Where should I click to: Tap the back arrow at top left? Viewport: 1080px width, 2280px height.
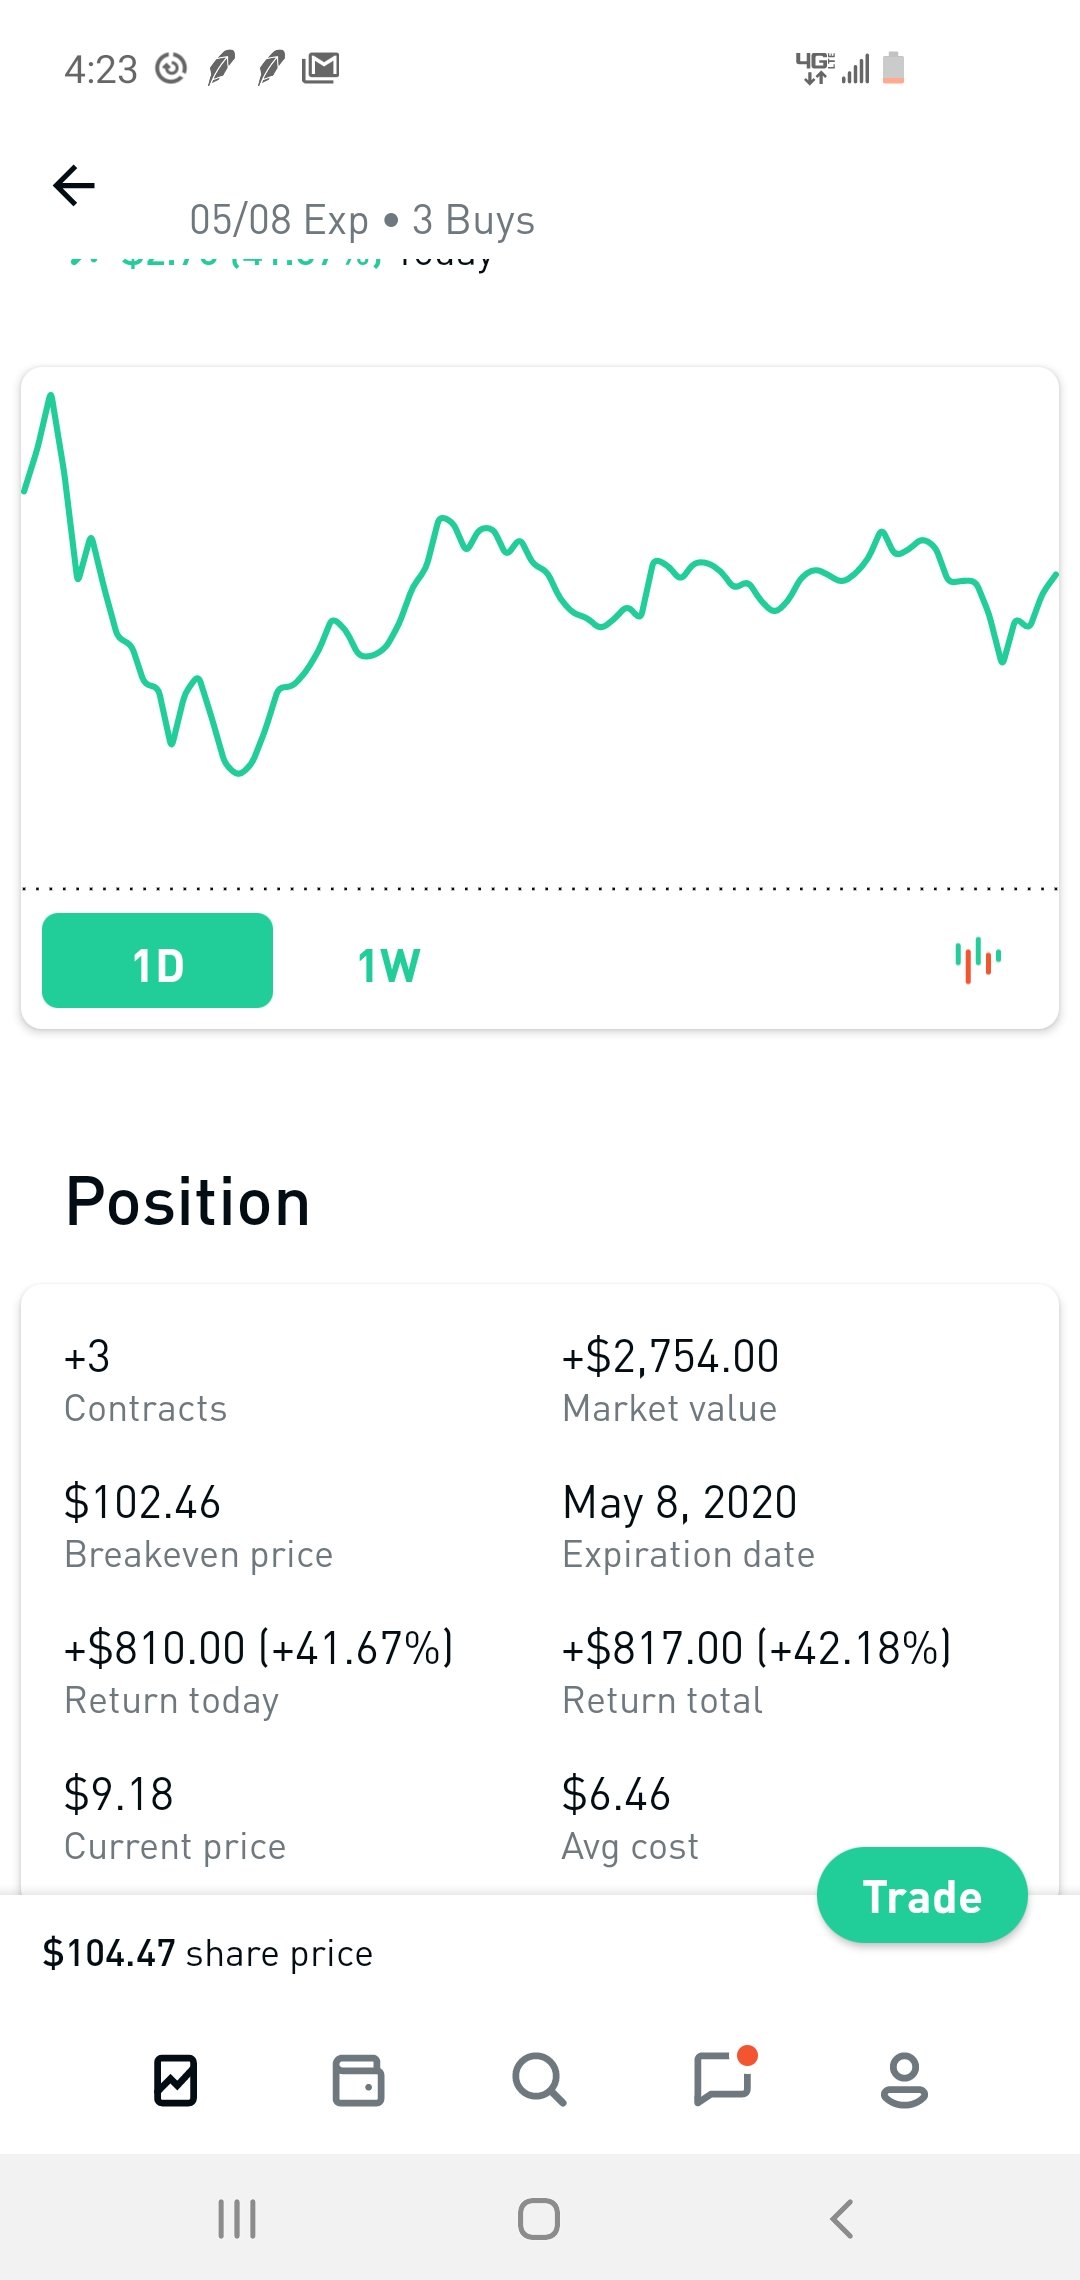point(74,186)
